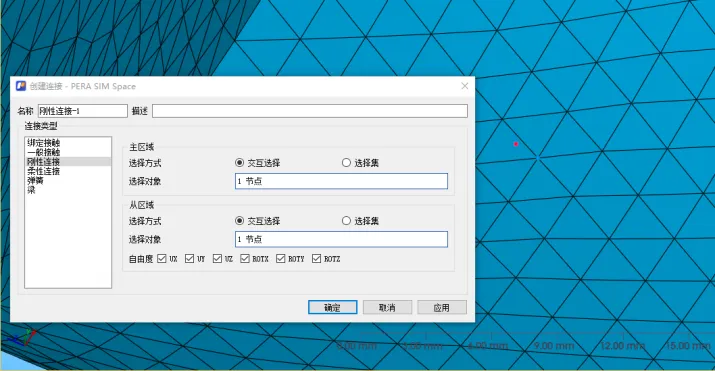Click the 取消 button
Screen dimensions: 715x371
(387, 307)
